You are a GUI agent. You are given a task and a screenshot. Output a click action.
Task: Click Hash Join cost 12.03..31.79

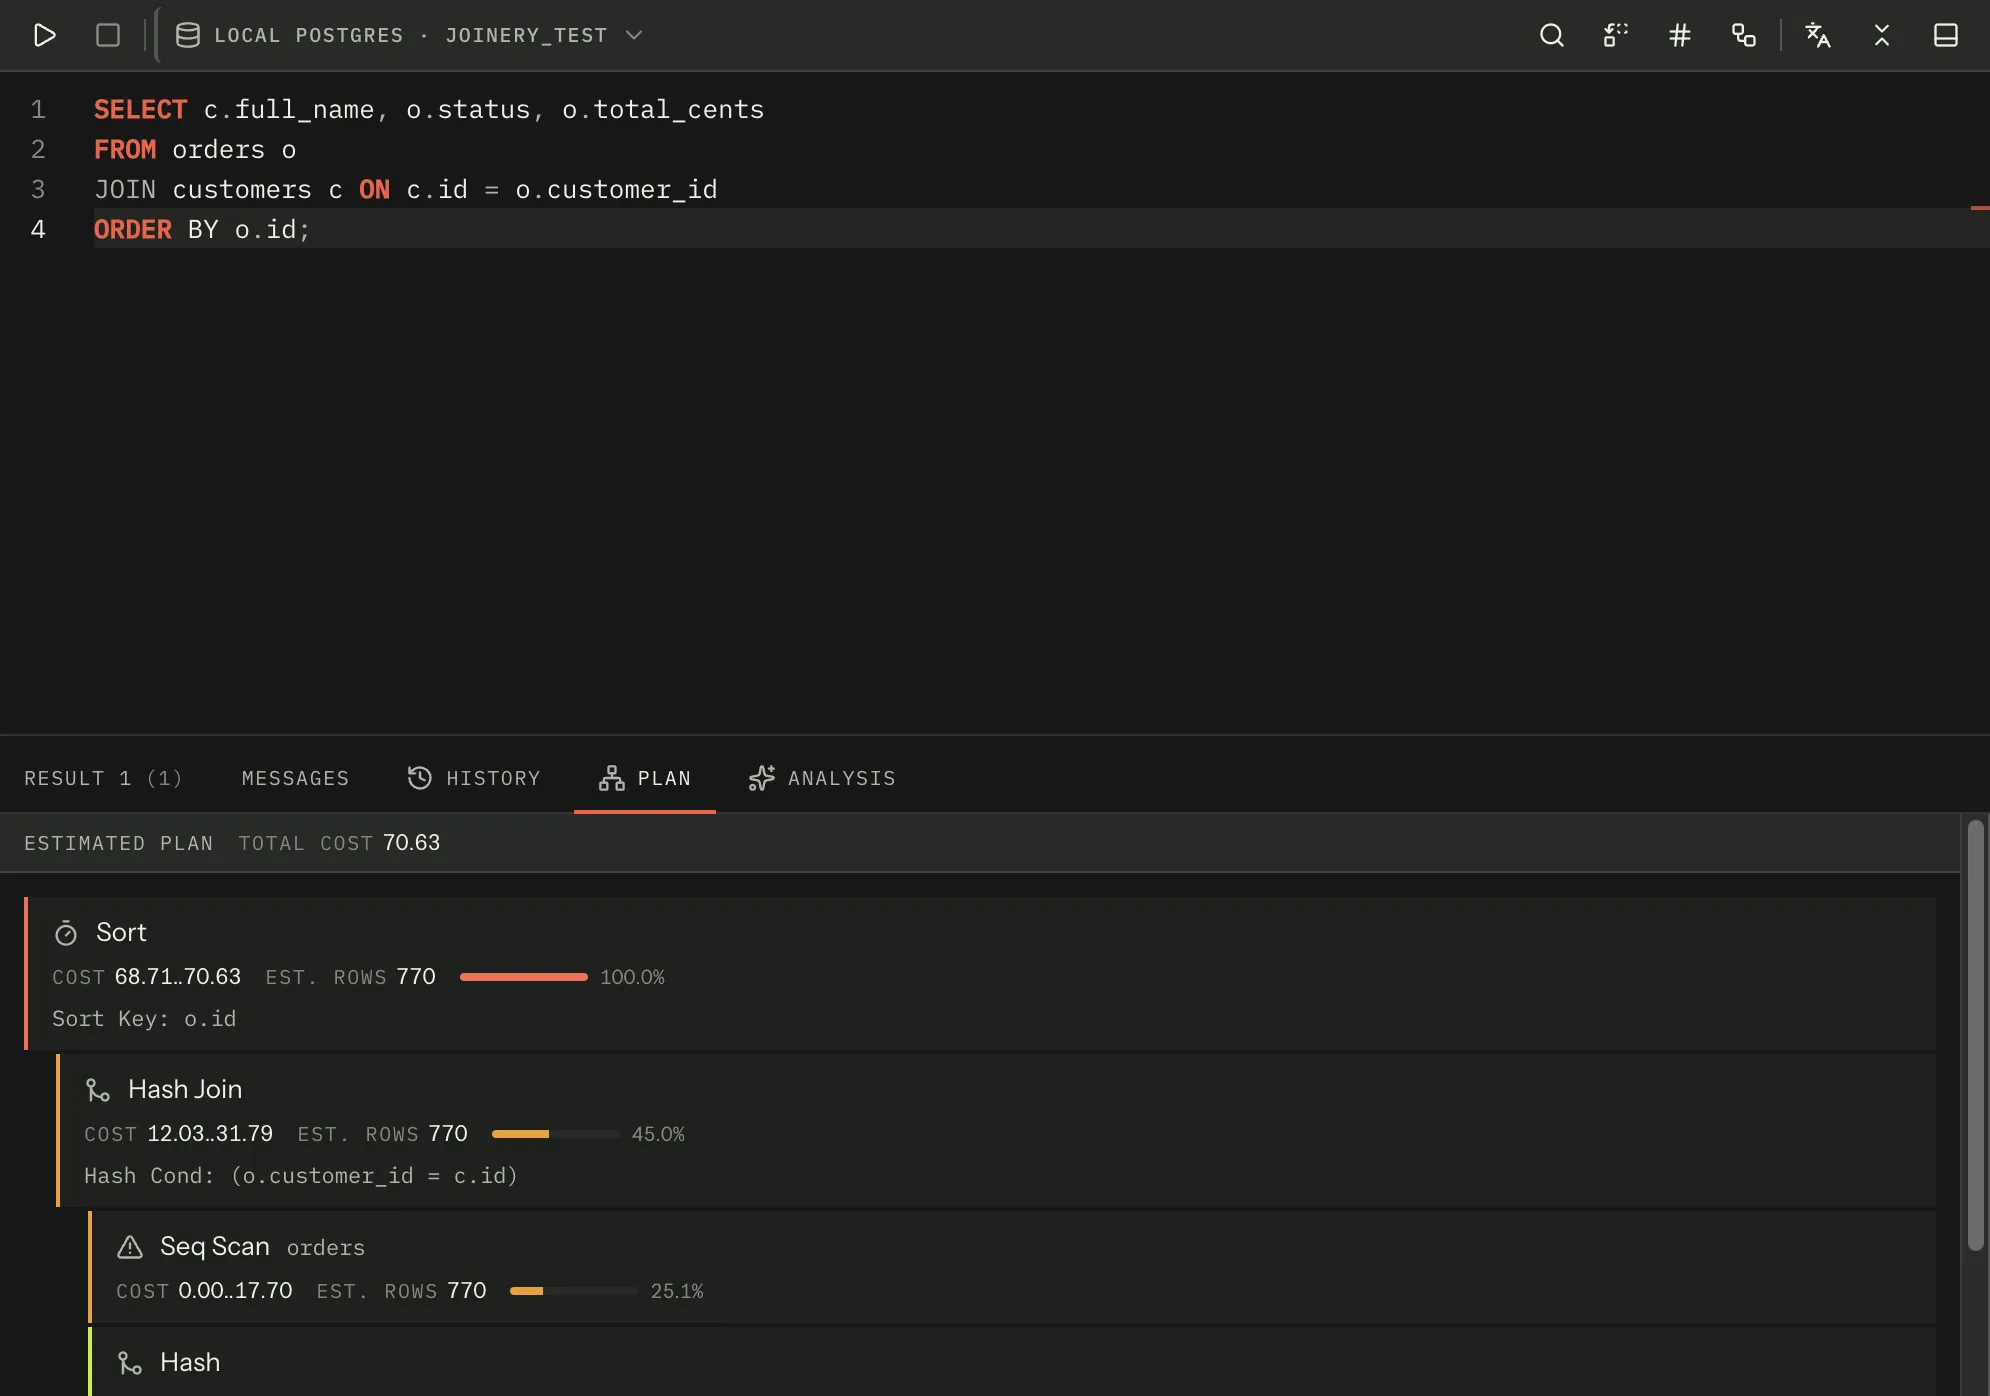(x=210, y=1133)
